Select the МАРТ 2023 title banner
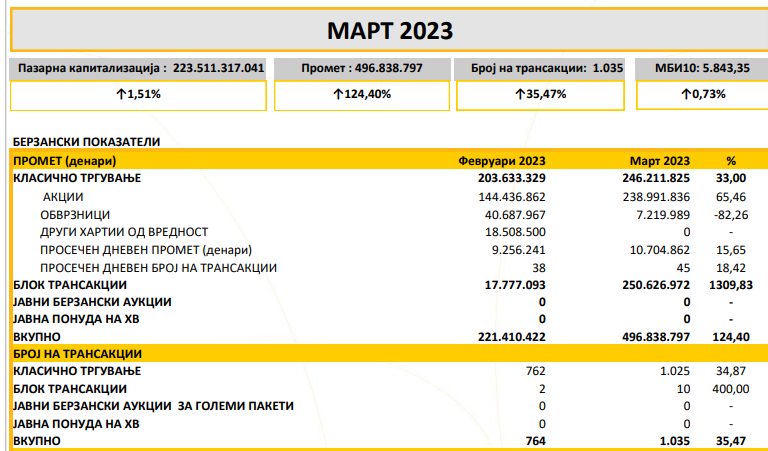The height and width of the screenshot is (451, 768). pyautogui.click(x=388, y=31)
